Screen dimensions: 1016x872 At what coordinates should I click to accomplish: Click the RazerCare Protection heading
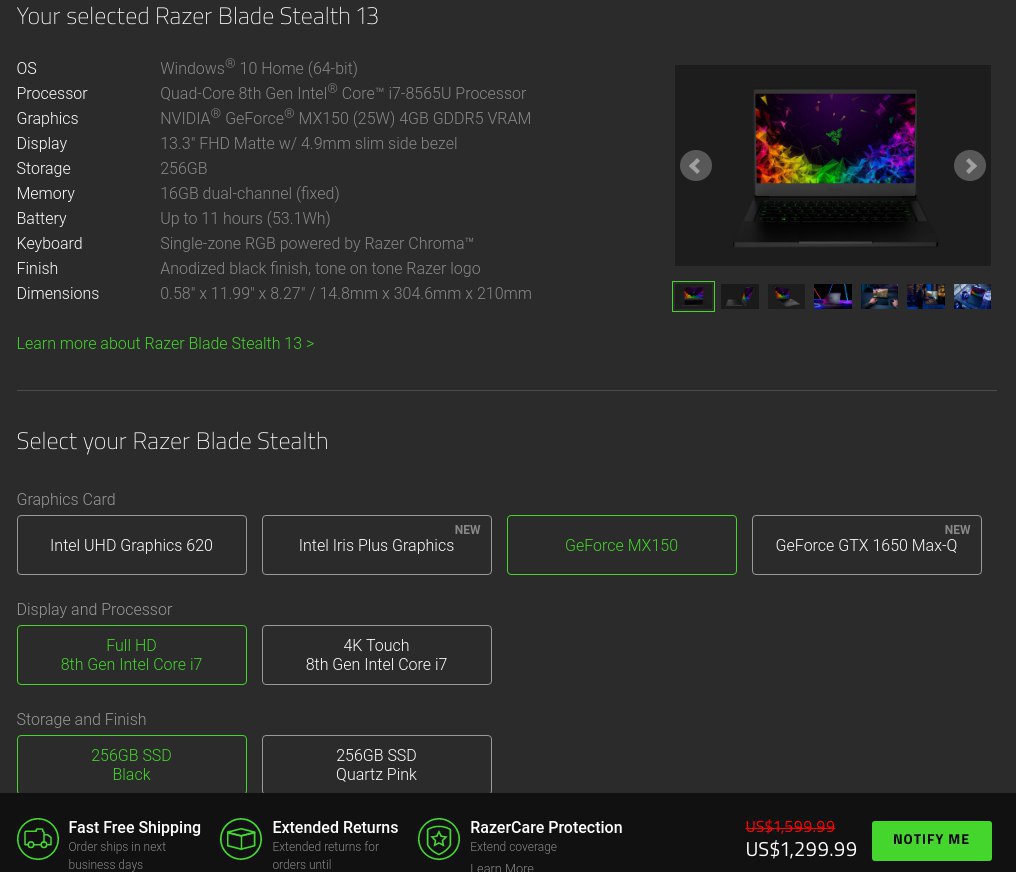point(546,827)
